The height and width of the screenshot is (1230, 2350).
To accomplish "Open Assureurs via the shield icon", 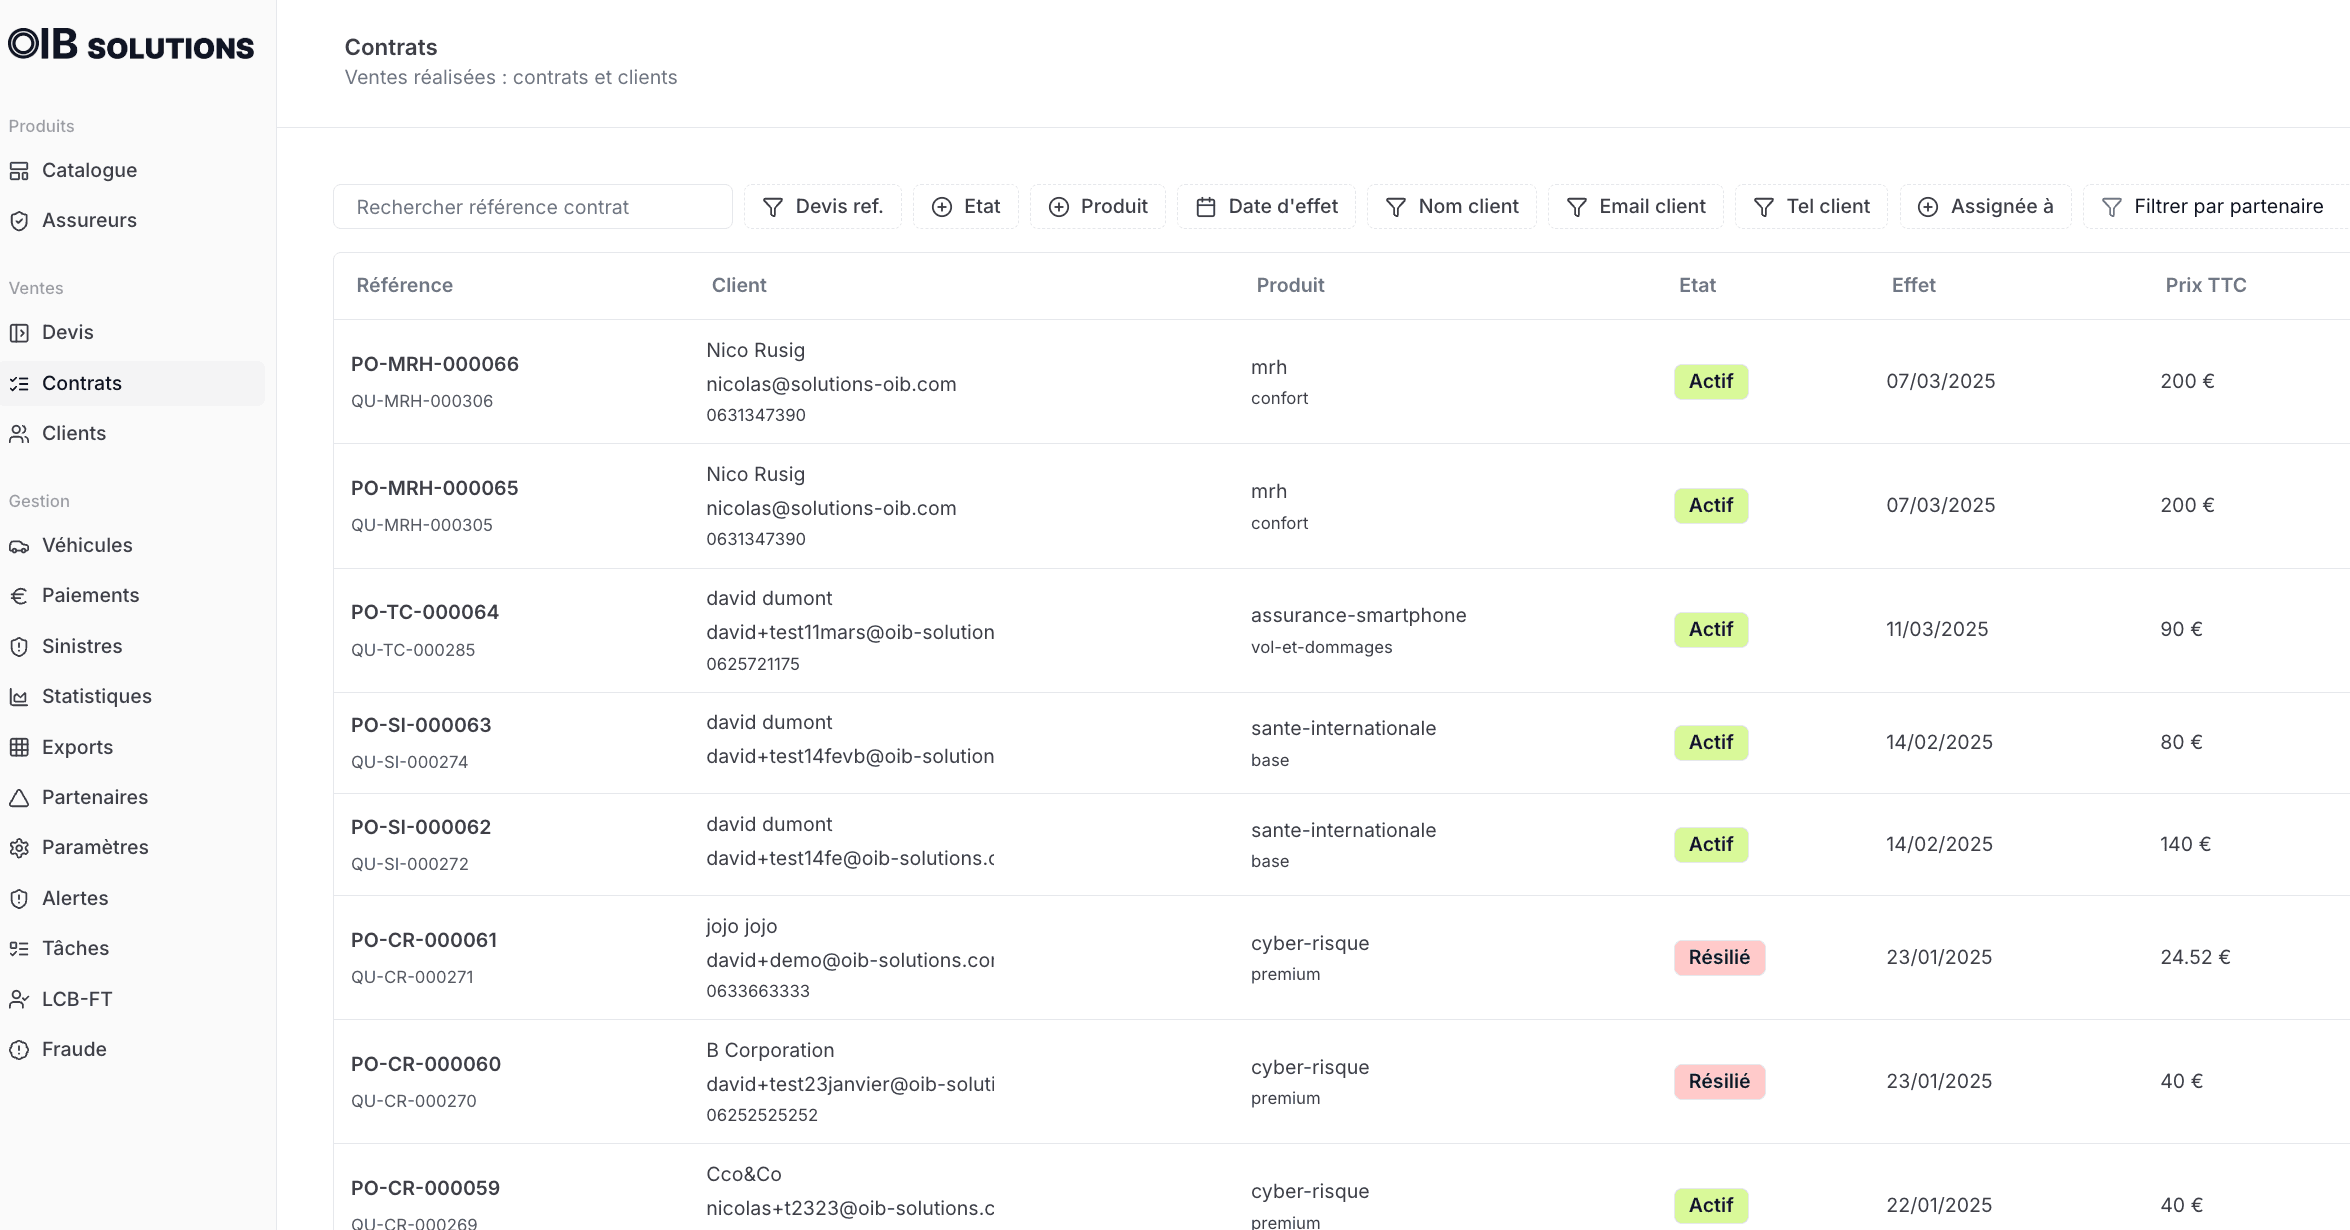I will click(x=20, y=220).
